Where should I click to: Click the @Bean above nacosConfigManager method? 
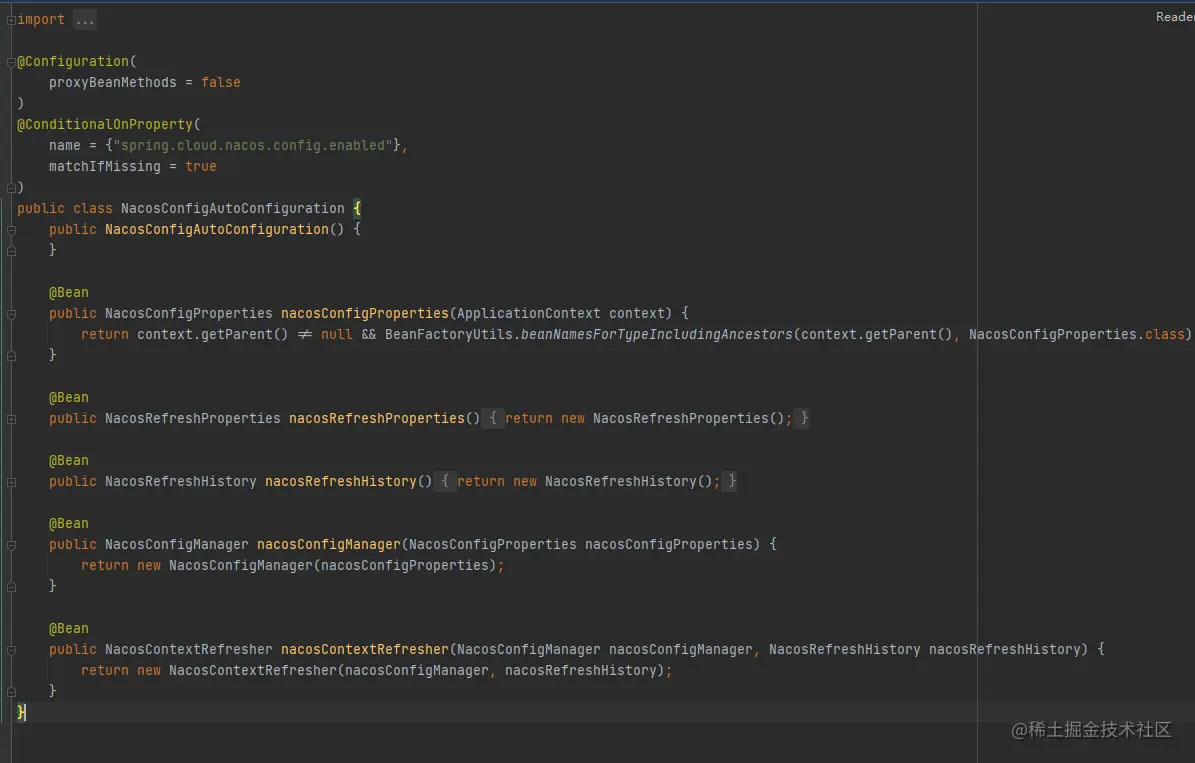point(69,524)
